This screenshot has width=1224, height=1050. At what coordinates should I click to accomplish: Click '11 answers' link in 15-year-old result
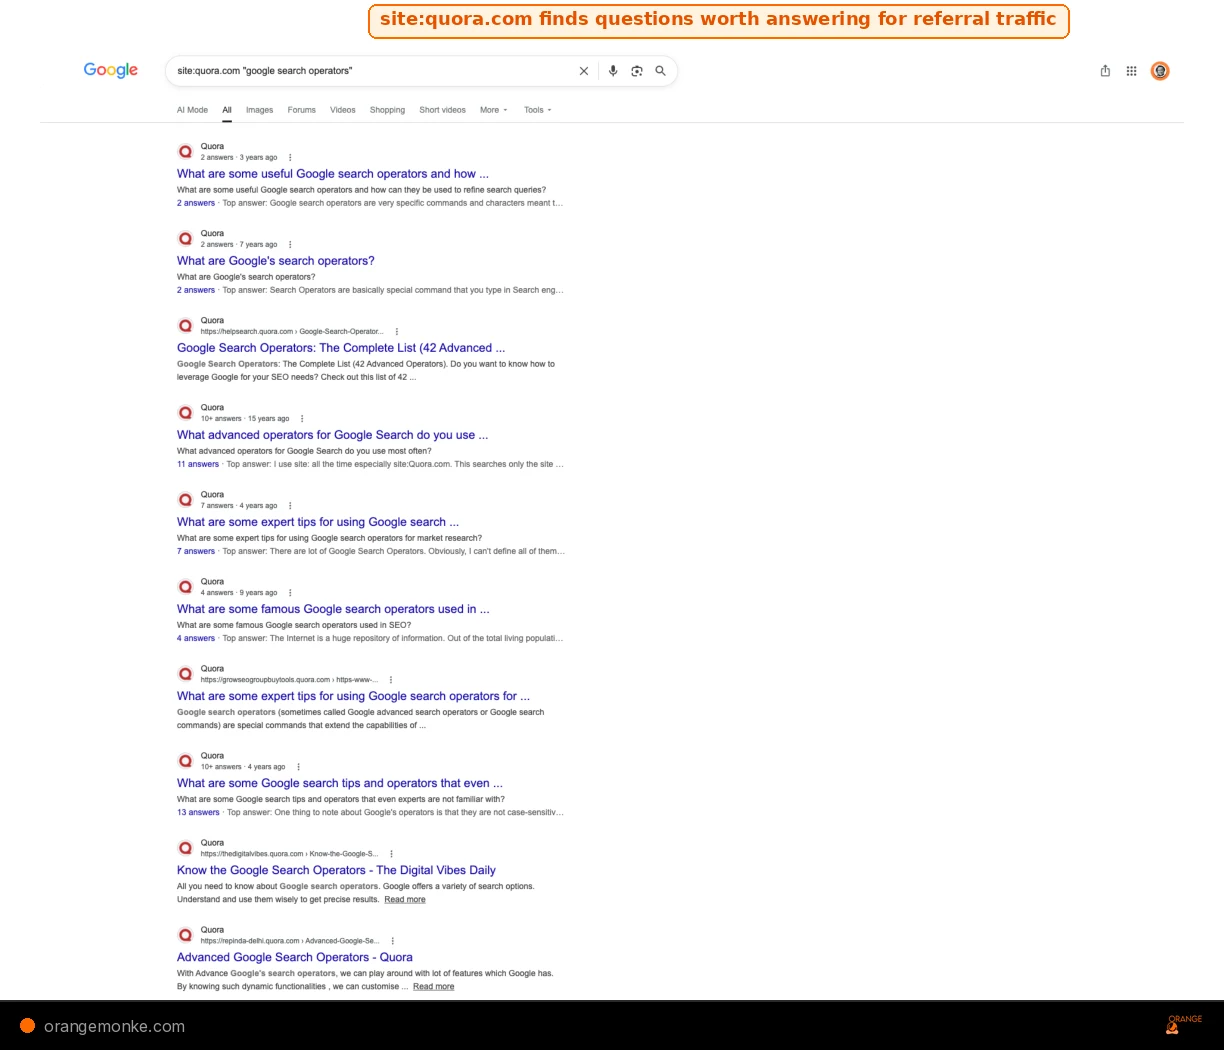click(198, 464)
